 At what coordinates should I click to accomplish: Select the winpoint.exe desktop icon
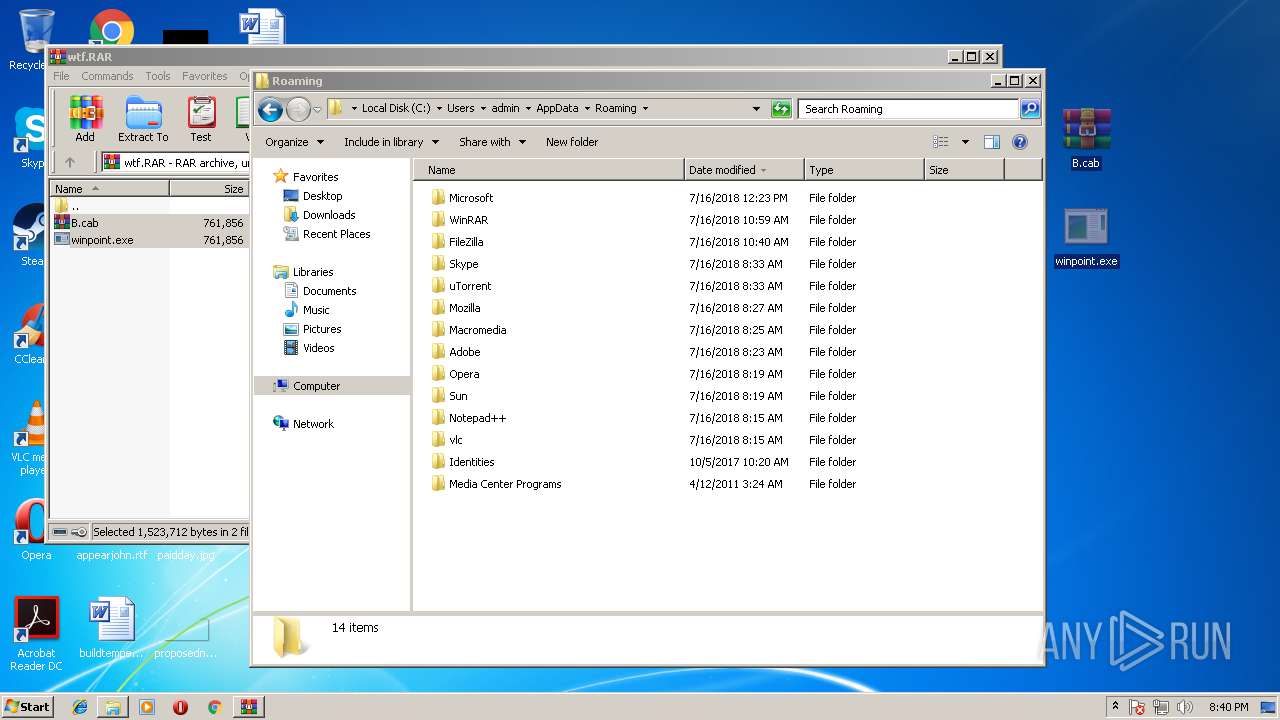(x=1086, y=238)
